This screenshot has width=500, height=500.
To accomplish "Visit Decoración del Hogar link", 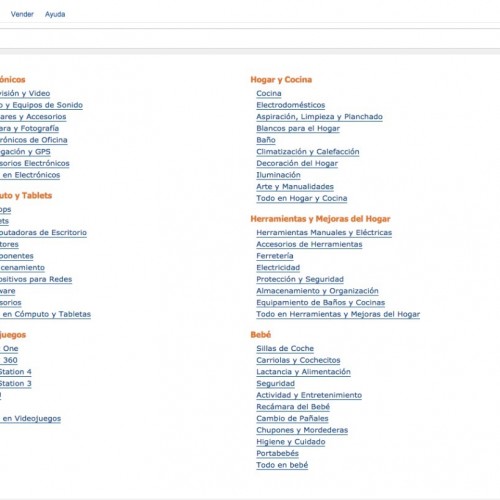I will [x=297, y=163].
